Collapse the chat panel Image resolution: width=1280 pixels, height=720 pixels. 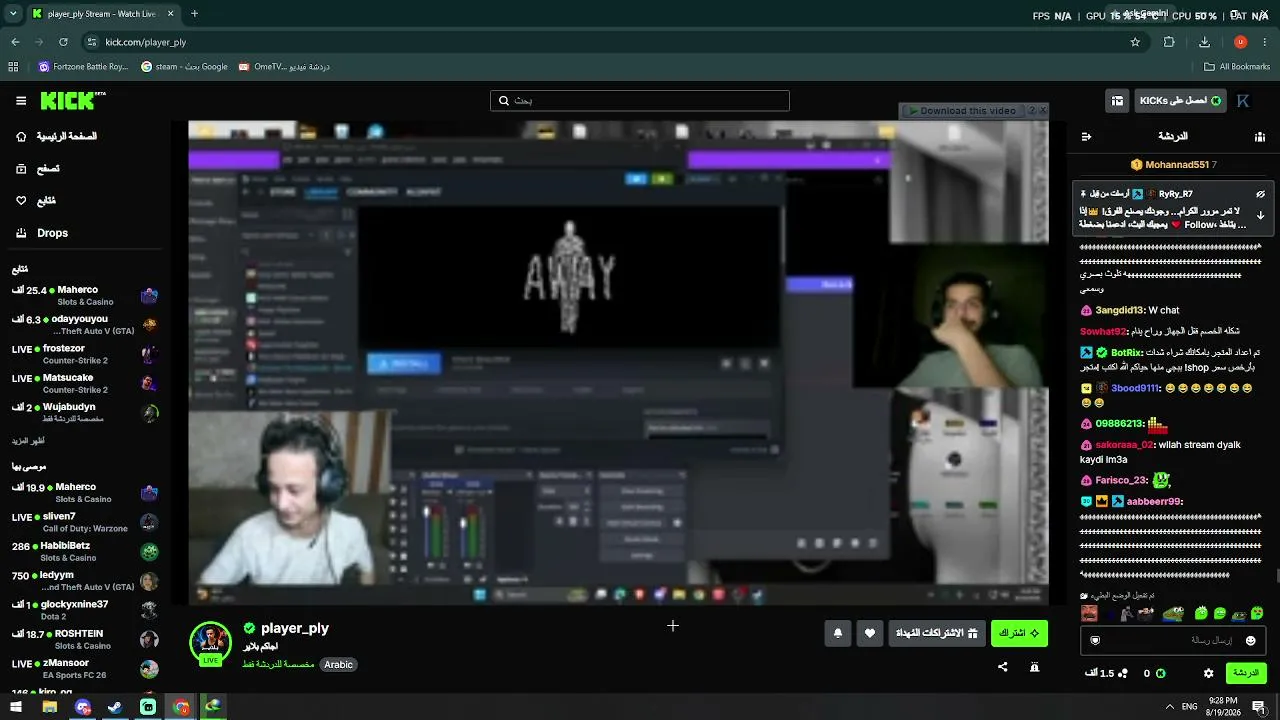(1087, 136)
